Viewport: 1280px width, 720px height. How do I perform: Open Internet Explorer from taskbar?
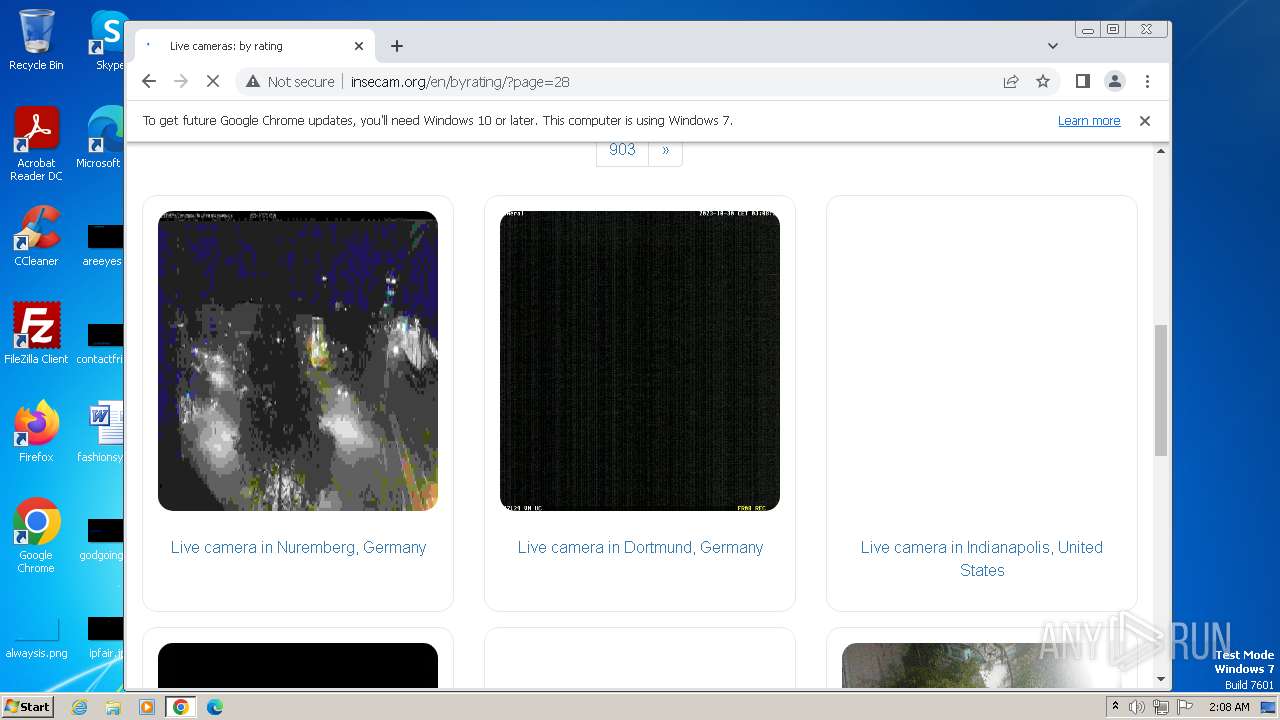[79, 707]
